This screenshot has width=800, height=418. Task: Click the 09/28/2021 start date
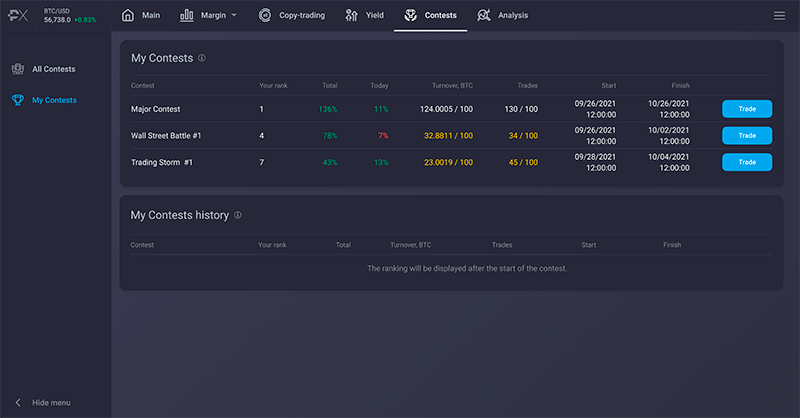(595, 157)
